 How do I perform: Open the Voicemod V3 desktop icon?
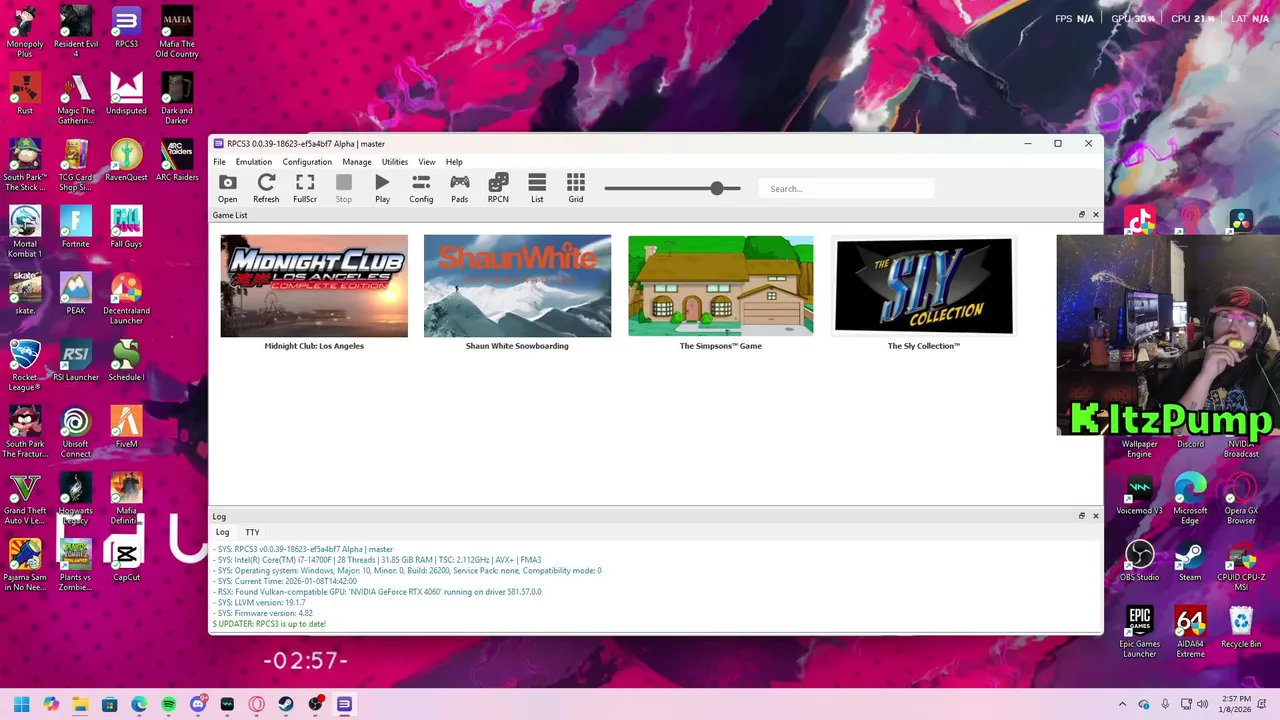1140,494
